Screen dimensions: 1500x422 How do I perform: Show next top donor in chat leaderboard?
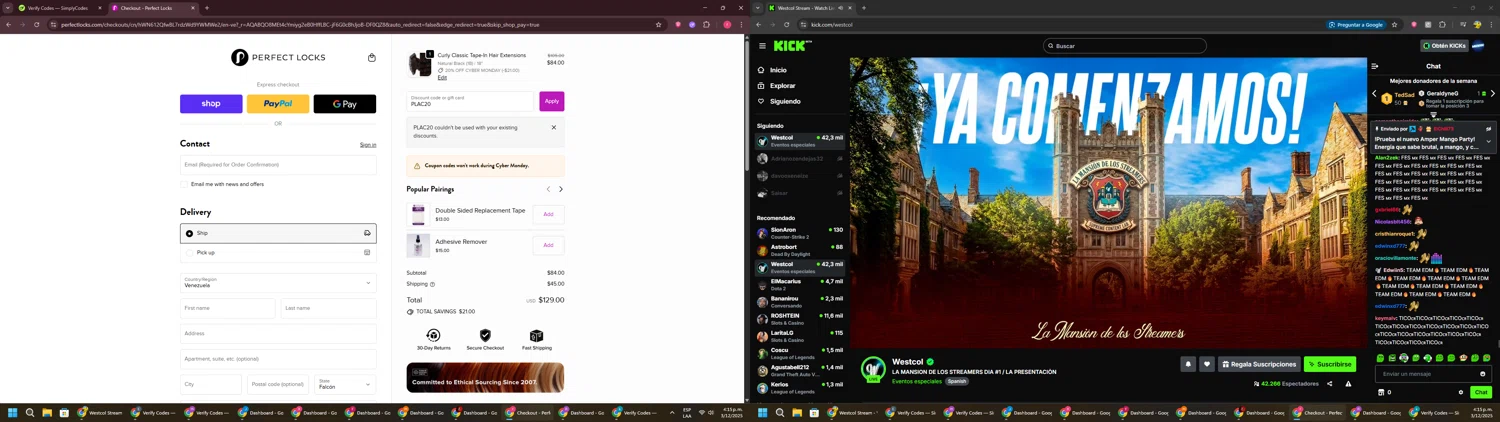coord(1492,94)
